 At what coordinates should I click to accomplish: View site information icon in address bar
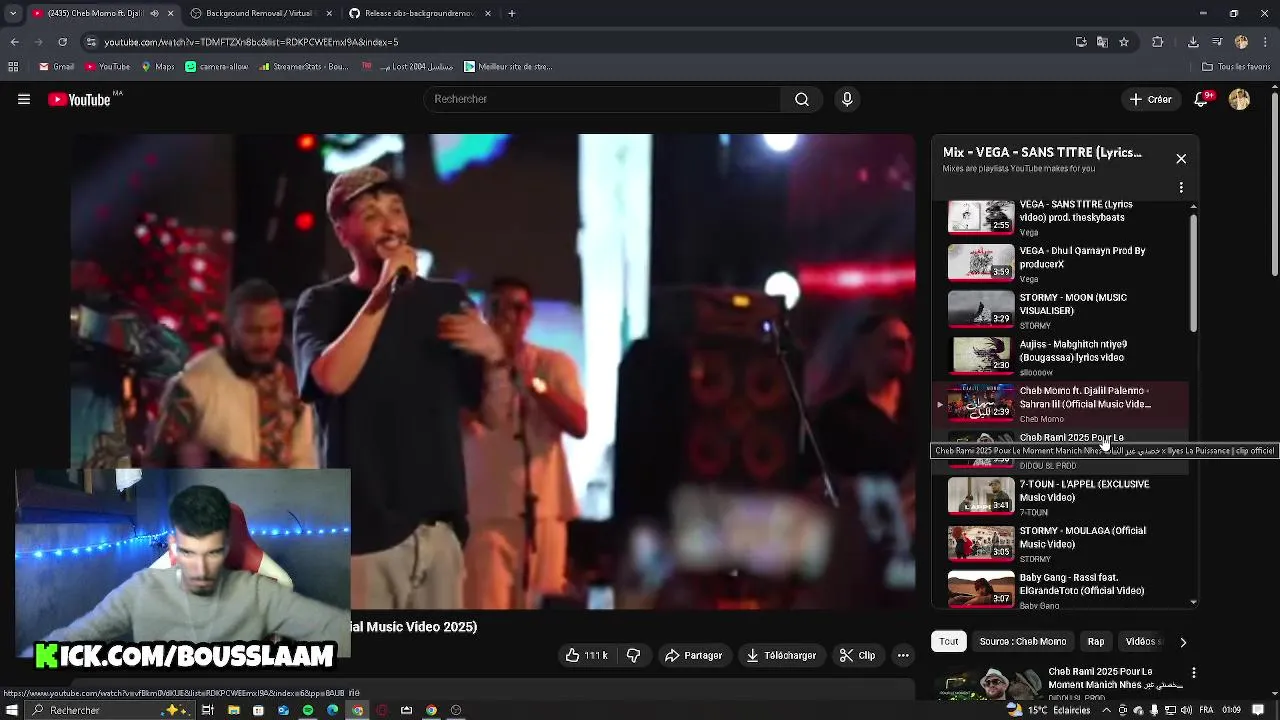tap(91, 42)
